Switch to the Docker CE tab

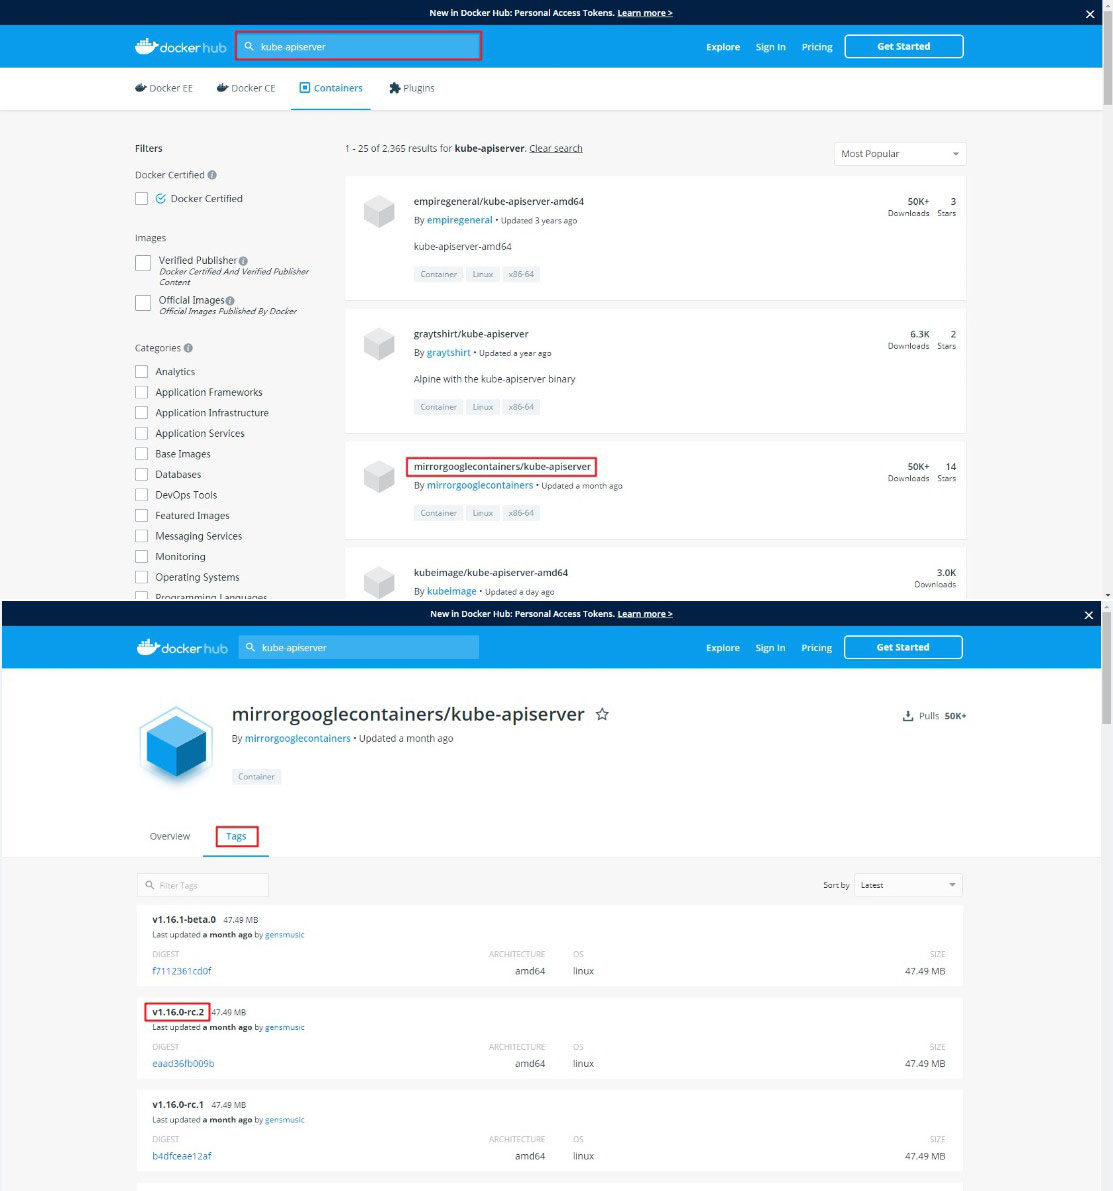246,88
